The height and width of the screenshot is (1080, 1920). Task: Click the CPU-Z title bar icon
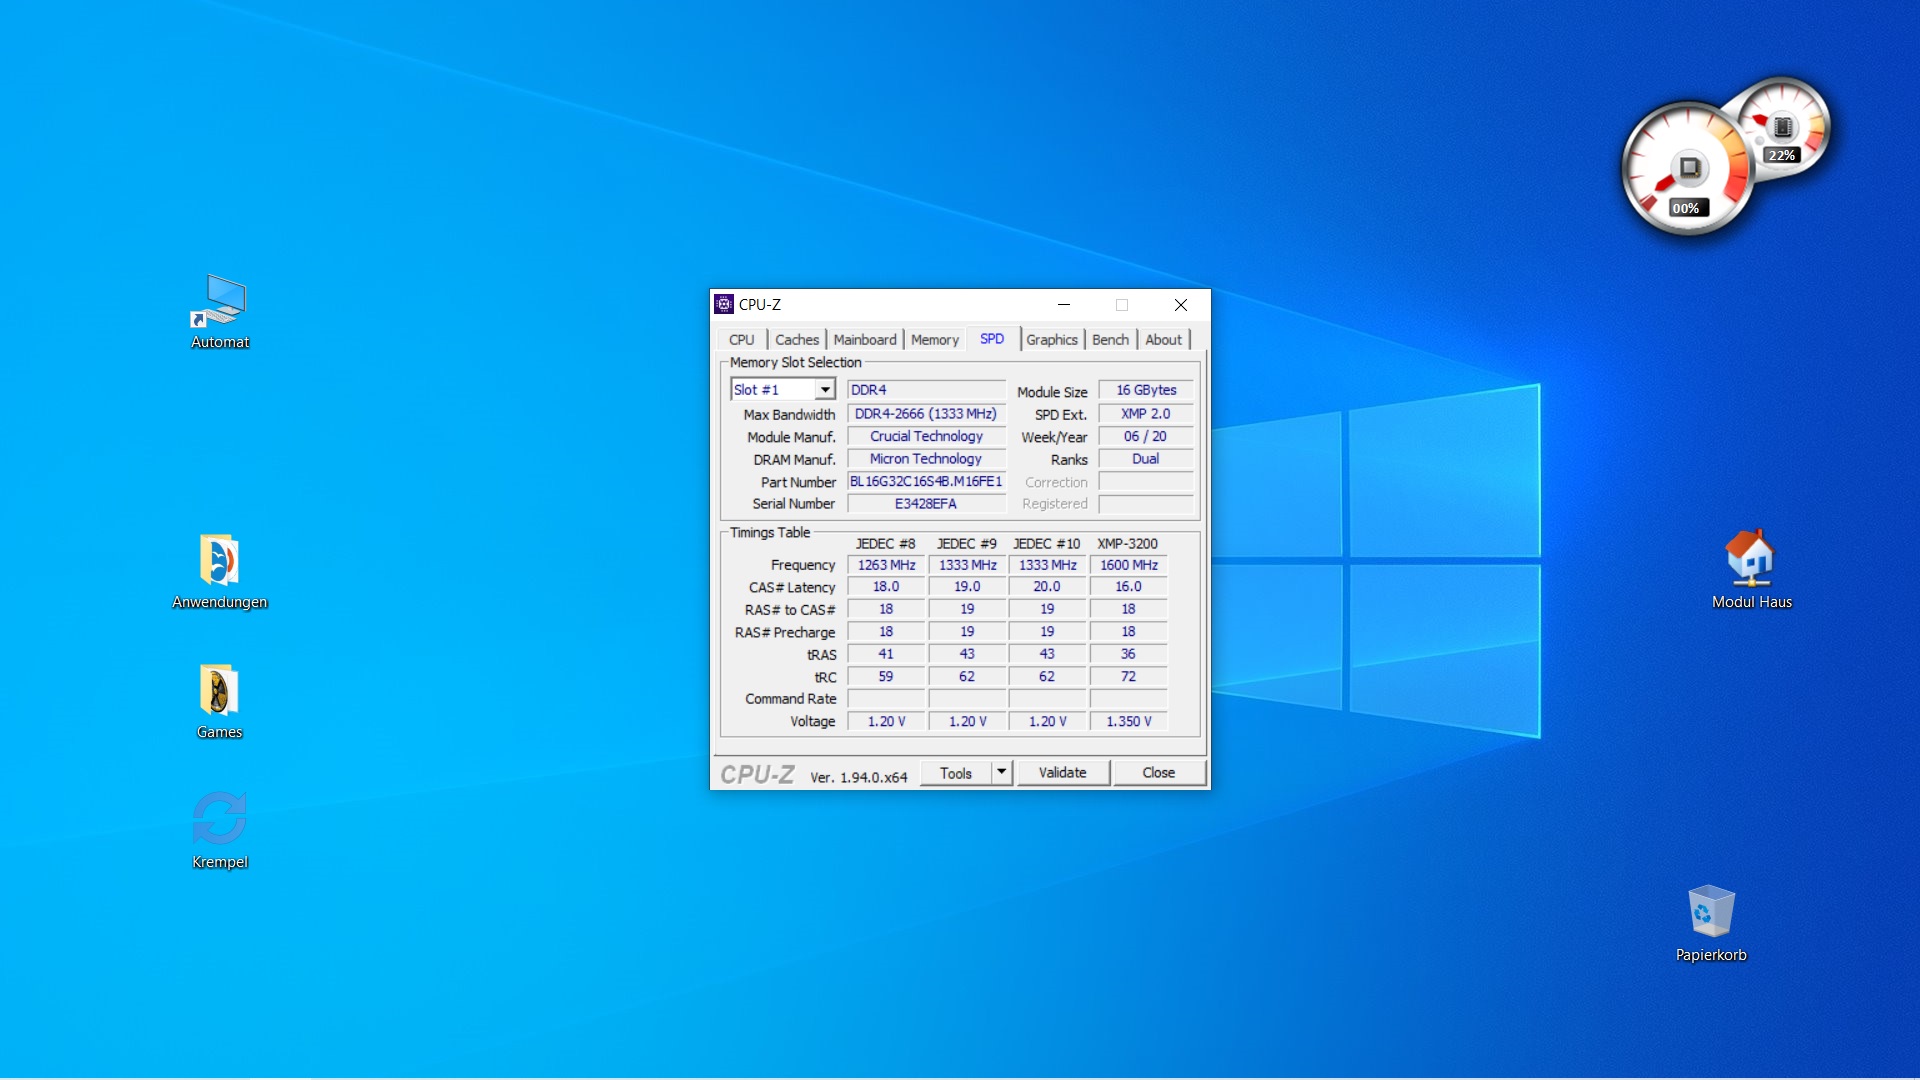[724, 304]
